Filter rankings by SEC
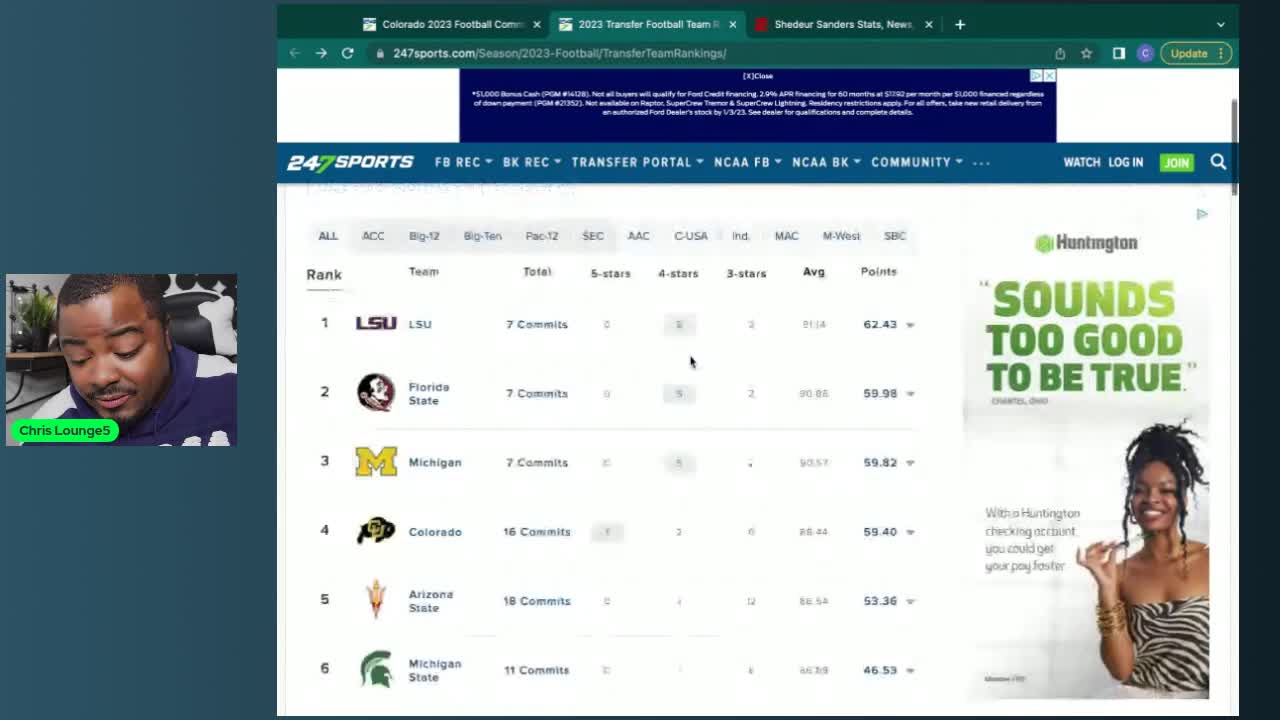Image resolution: width=1280 pixels, height=720 pixels. click(593, 236)
